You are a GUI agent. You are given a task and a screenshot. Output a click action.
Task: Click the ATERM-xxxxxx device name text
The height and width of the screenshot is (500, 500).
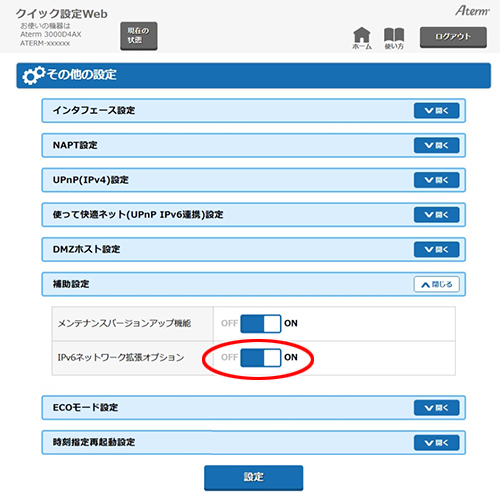point(45,43)
